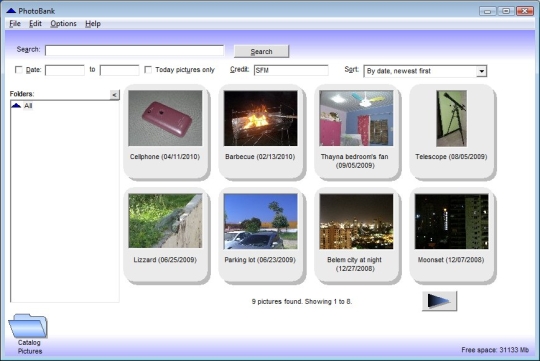The image size is (540, 361).
Task: Select the Belem city at night picture
Action: [356, 221]
